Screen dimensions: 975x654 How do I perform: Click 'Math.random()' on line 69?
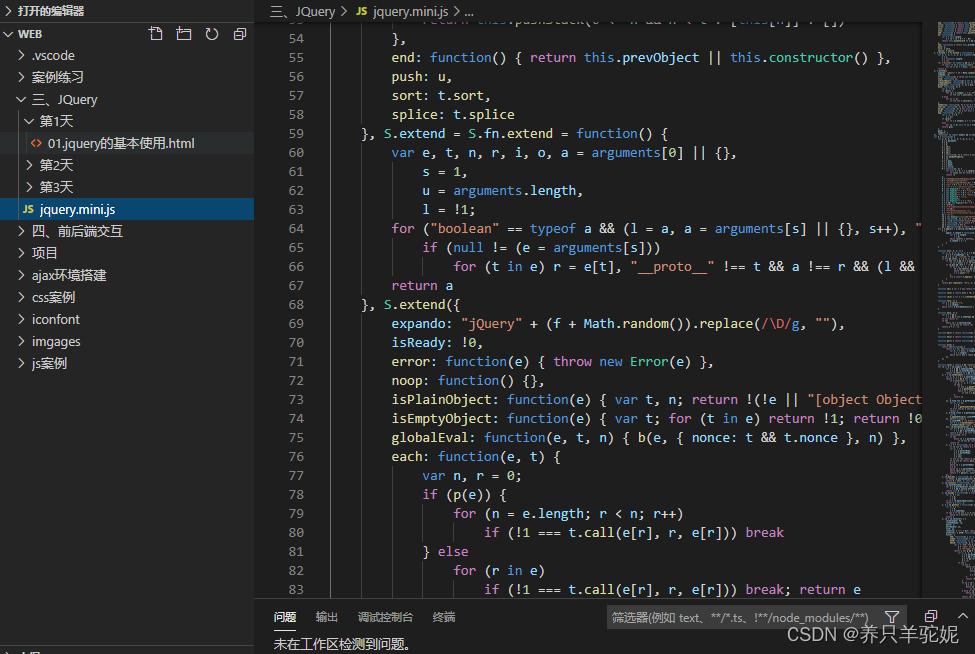click(633, 324)
